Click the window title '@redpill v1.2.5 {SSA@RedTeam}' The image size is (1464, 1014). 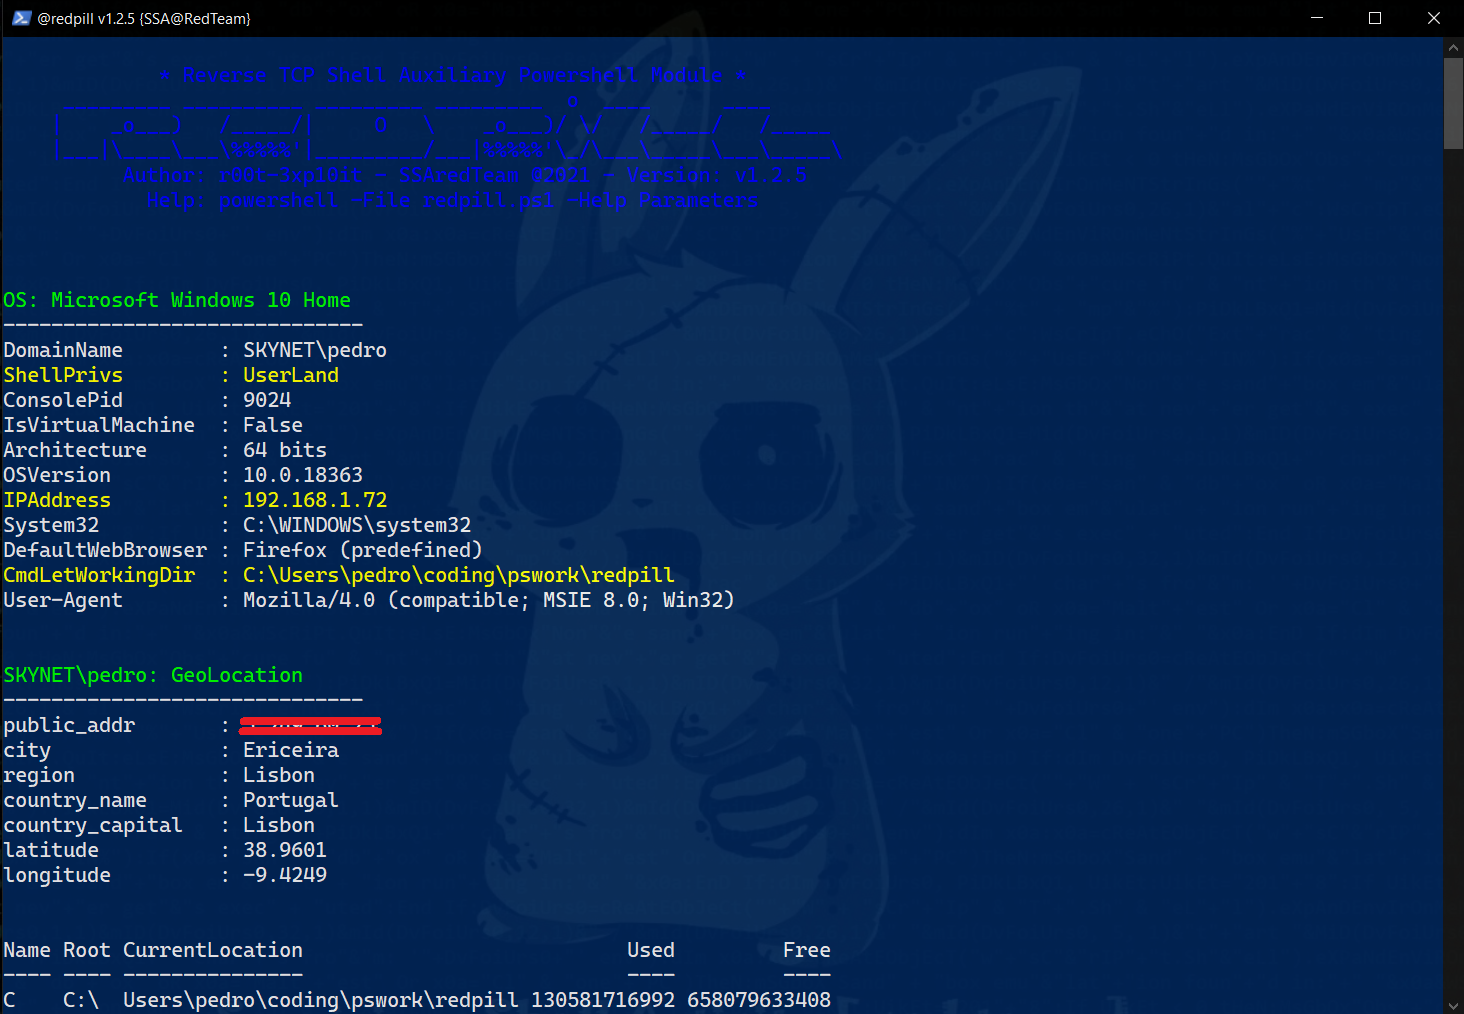coord(144,18)
